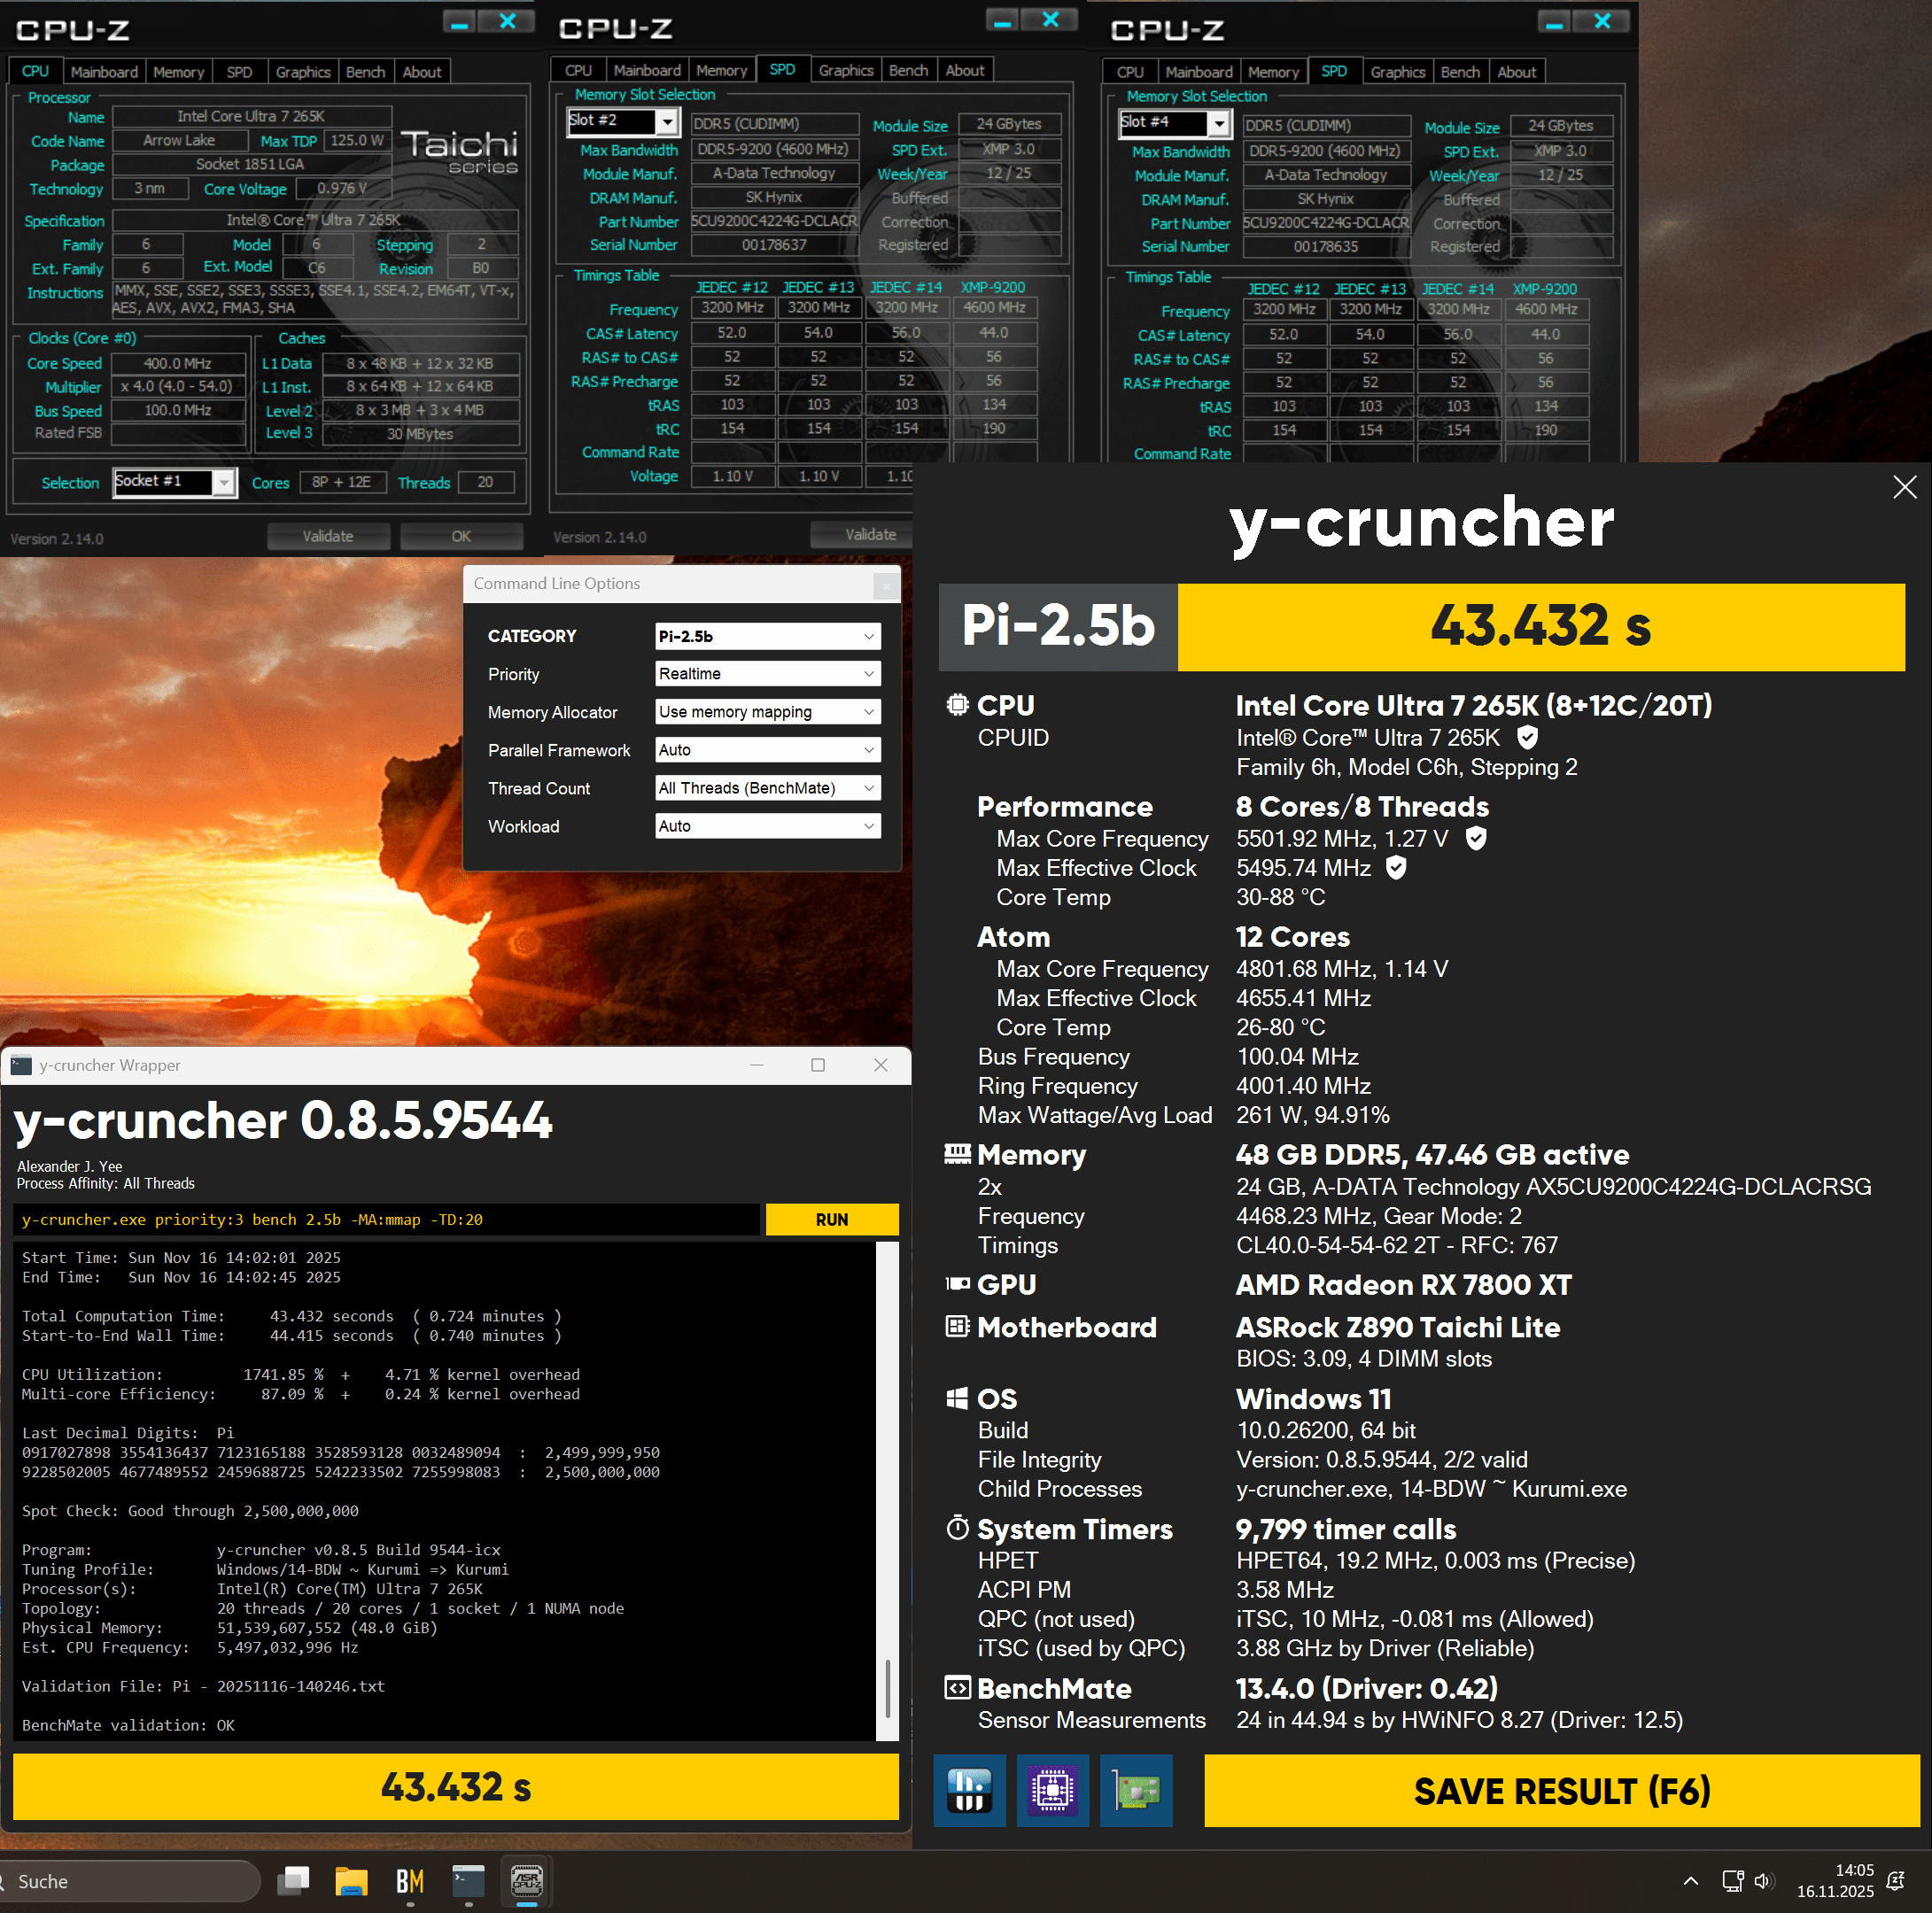Open the Memory Allocator dropdown
The image size is (1932, 1913).
tap(767, 712)
